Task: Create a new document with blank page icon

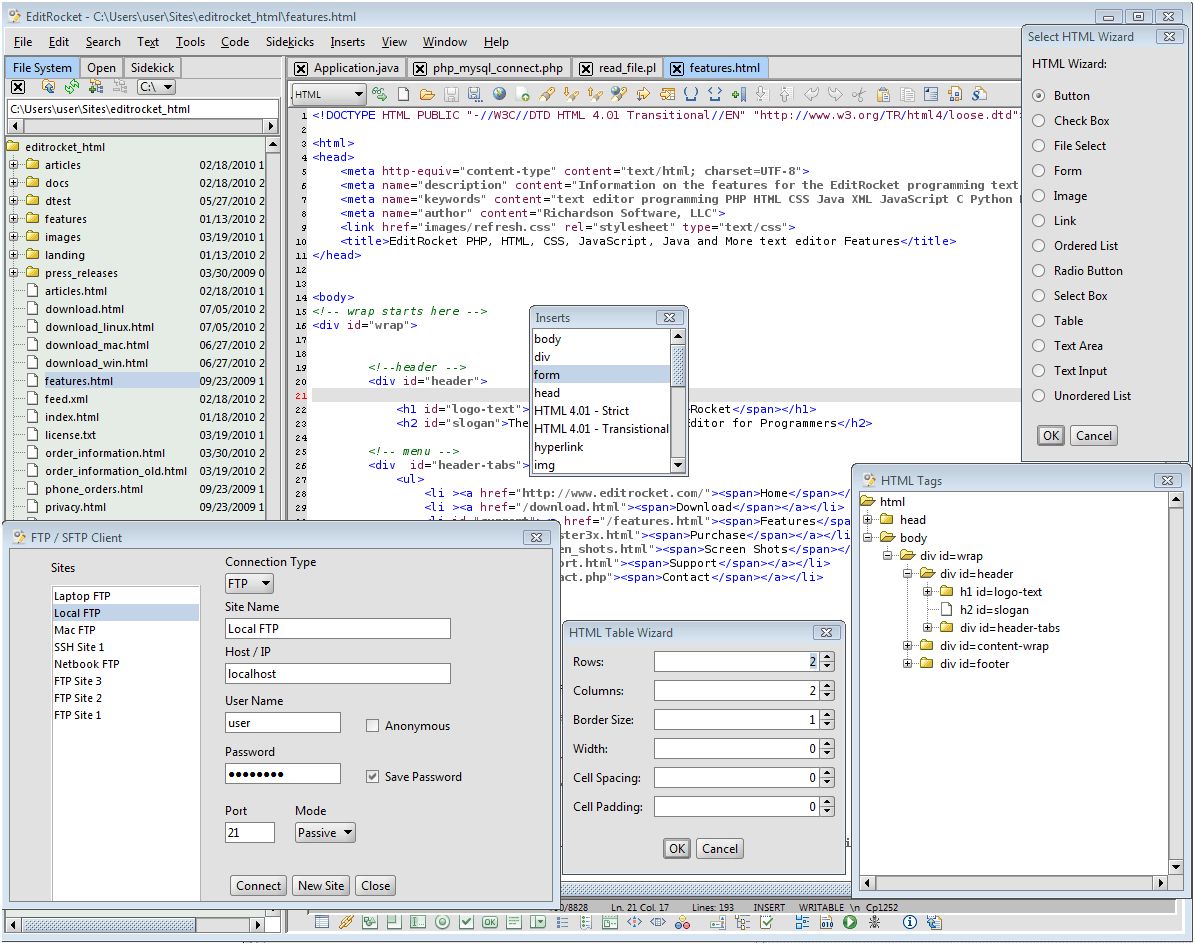Action: tap(403, 93)
